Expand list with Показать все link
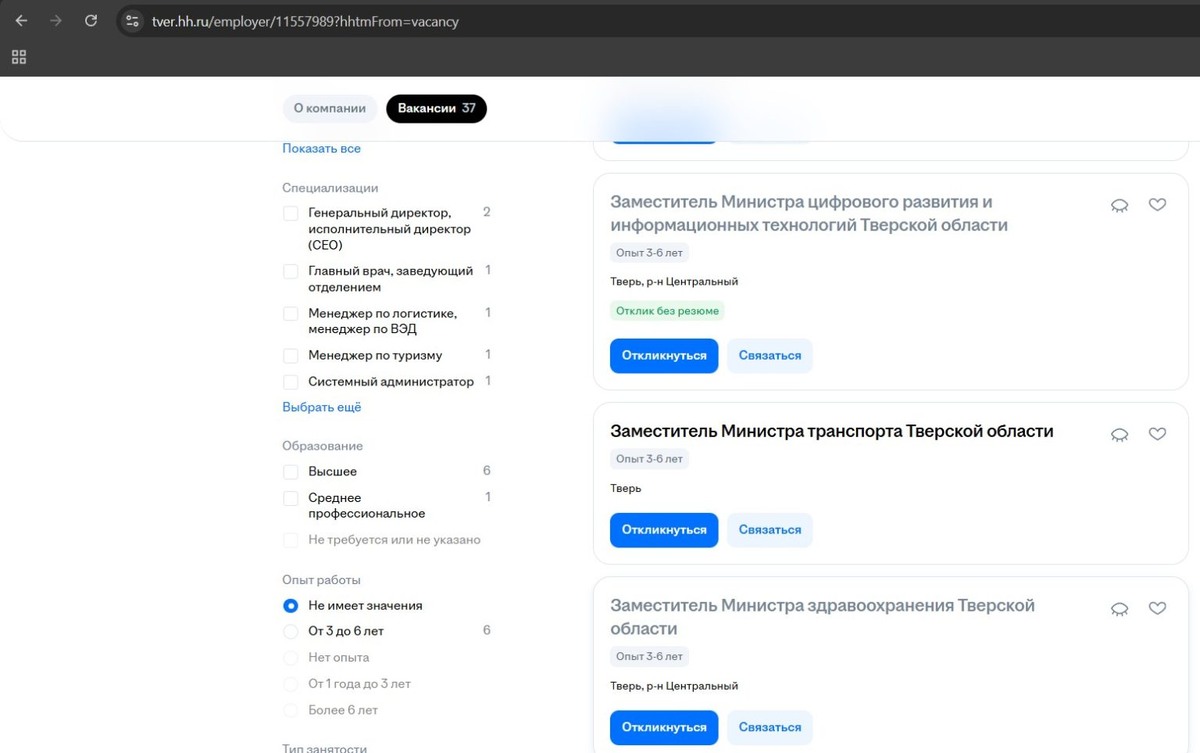Screen dimensions: 1200x753 pos(321,148)
